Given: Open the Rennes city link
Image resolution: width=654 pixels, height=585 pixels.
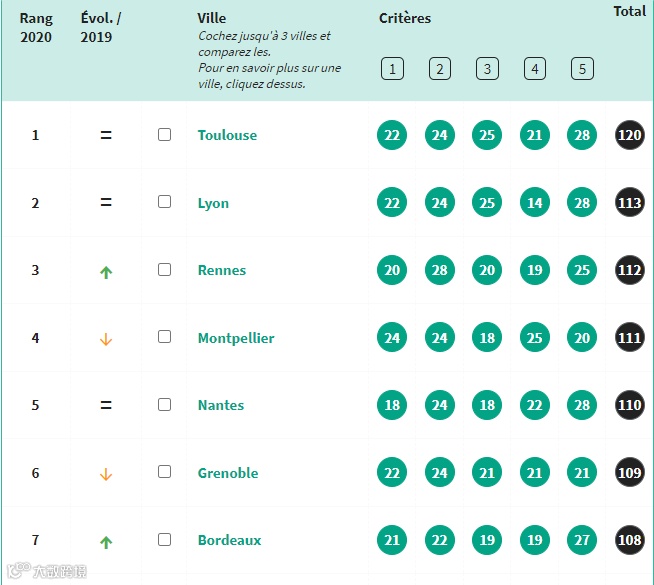Looking at the screenshot, I should pos(222,270).
